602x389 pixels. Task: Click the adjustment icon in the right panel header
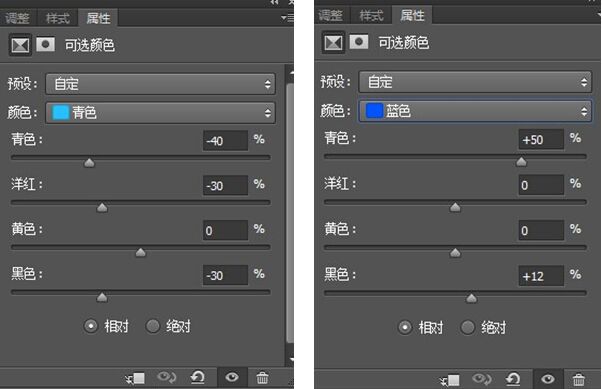(x=333, y=43)
